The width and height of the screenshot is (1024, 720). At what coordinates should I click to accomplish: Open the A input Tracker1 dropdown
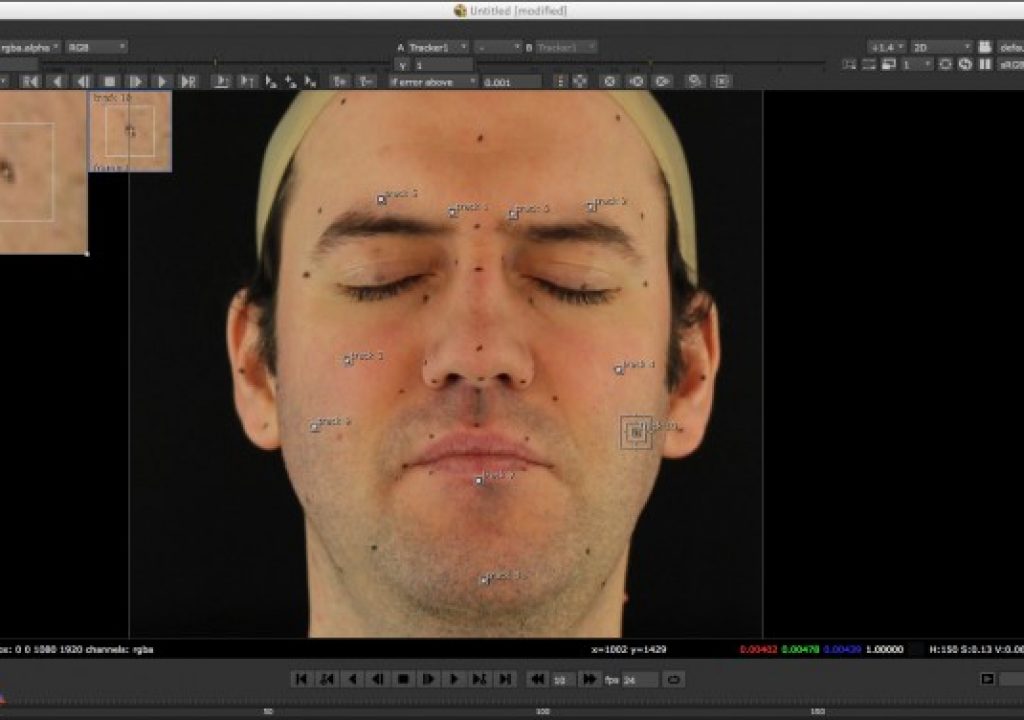(437, 47)
